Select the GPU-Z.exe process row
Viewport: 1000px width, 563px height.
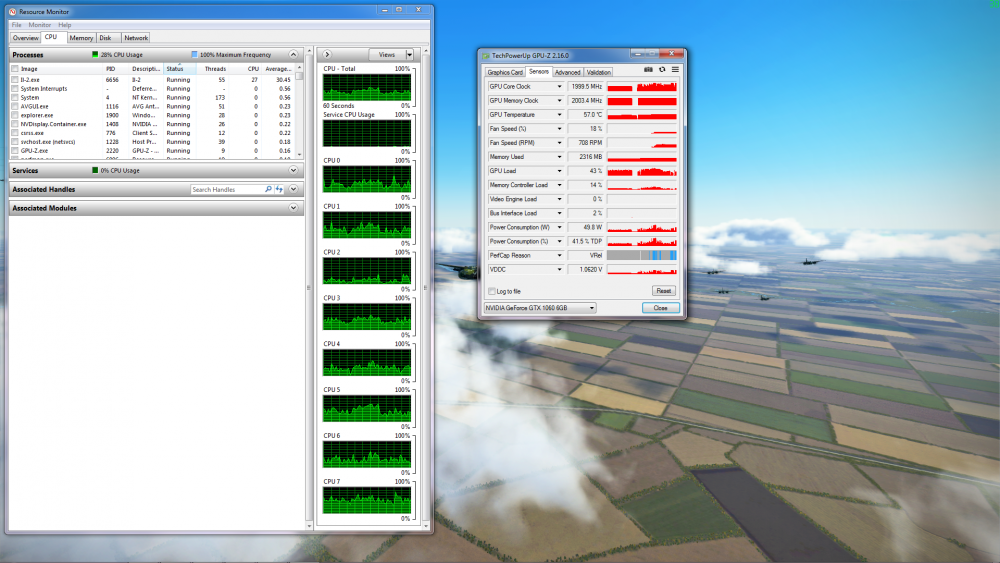point(153,151)
